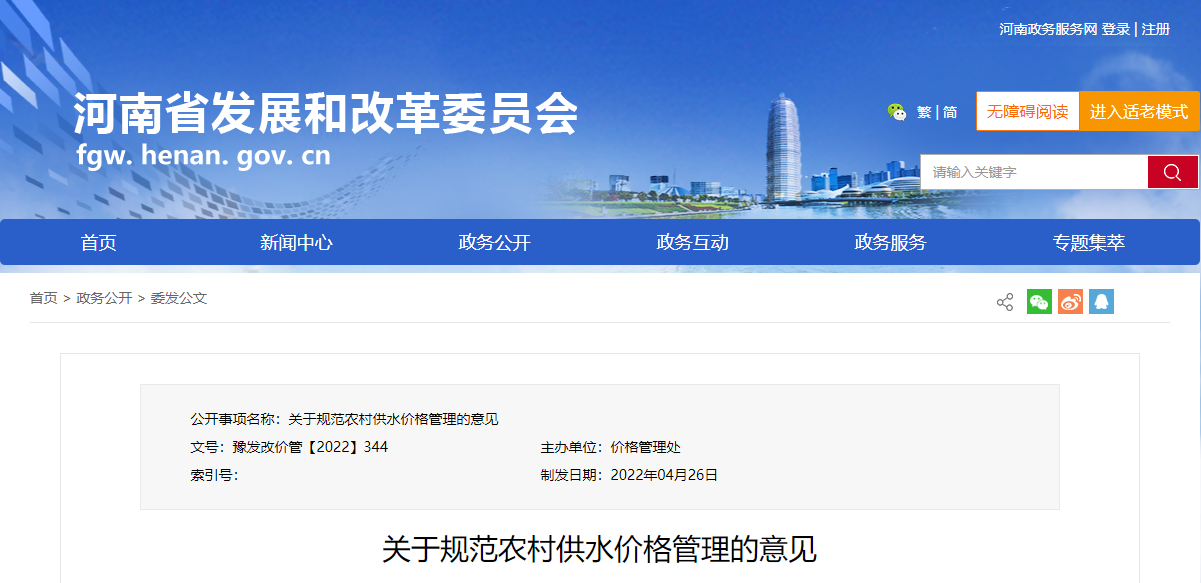
Task: Go to 政务服务 in the navigation bar
Action: [x=890, y=243]
